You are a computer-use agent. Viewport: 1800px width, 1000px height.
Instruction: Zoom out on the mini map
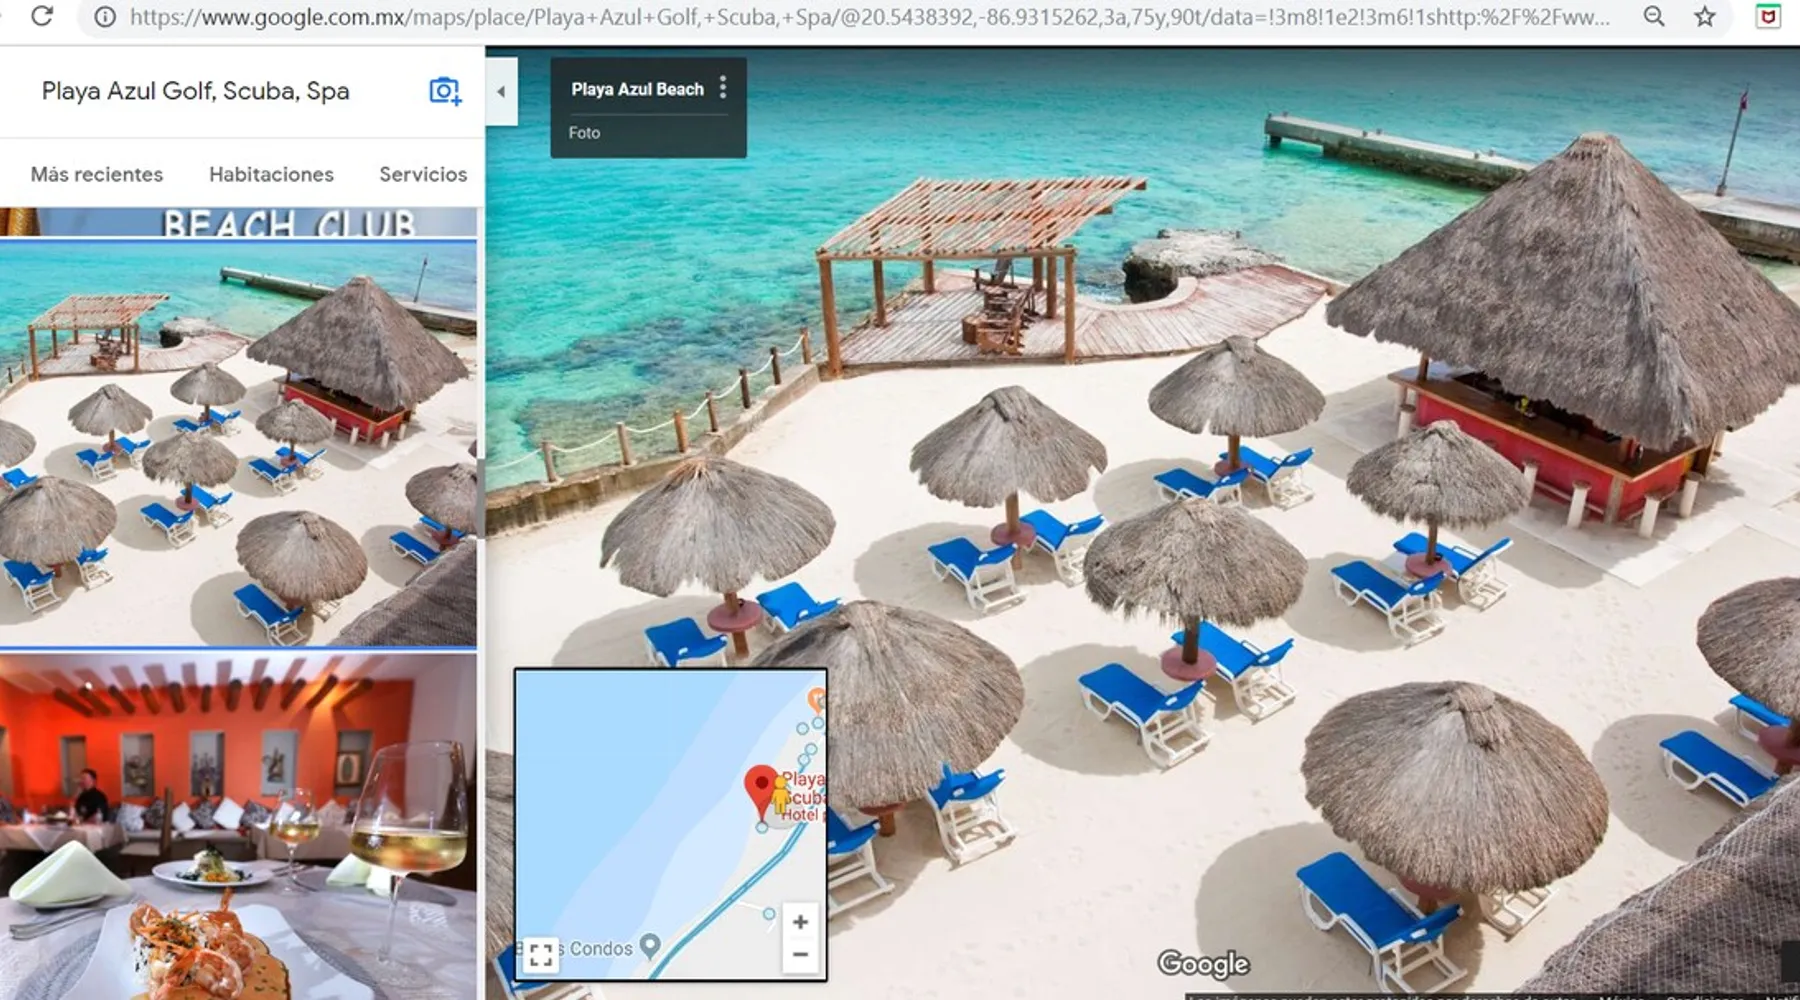coord(800,955)
